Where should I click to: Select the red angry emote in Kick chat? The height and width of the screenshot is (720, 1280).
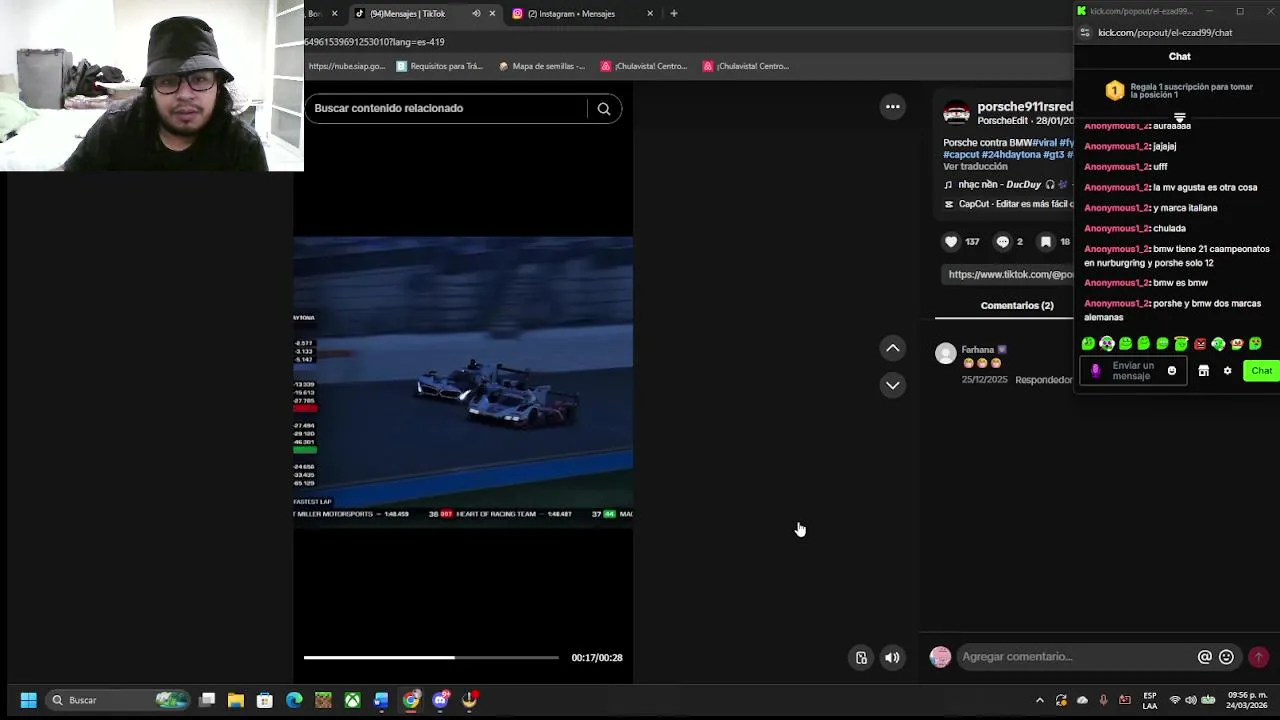click(x=1200, y=344)
